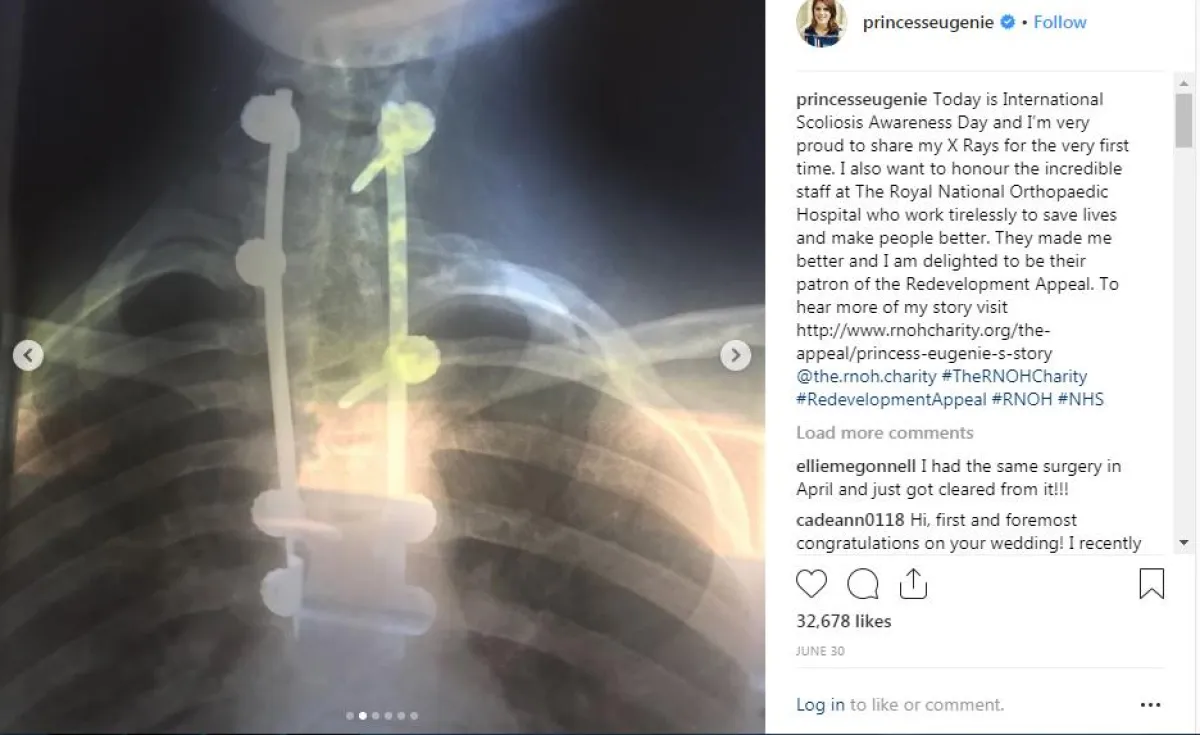
Task: Open elliemegonnell commenter profile
Action: 856,466
